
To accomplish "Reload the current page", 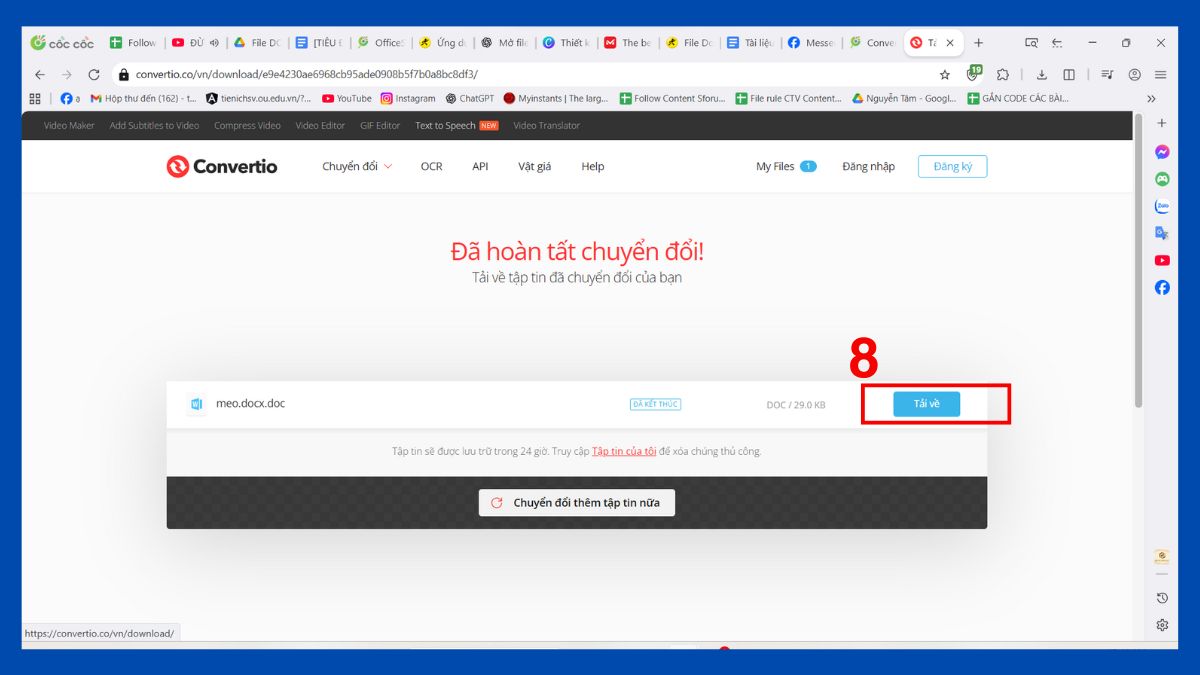I will click(94, 74).
